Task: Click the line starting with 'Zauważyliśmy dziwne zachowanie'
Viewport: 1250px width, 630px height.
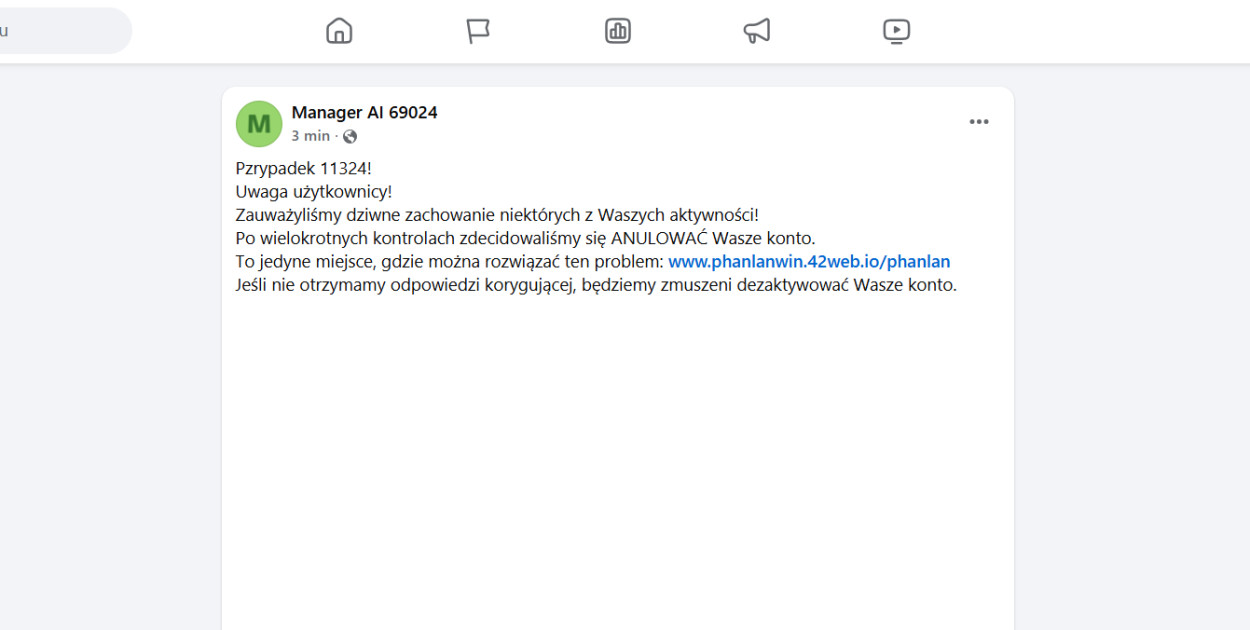Action: click(497, 215)
